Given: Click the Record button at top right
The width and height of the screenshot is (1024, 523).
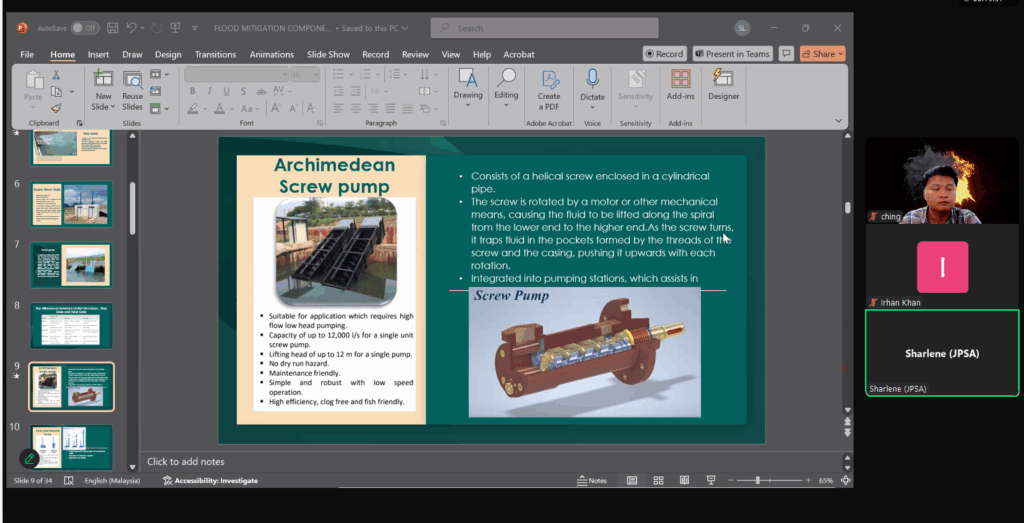Looking at the screenshot, I should (664, 54).
